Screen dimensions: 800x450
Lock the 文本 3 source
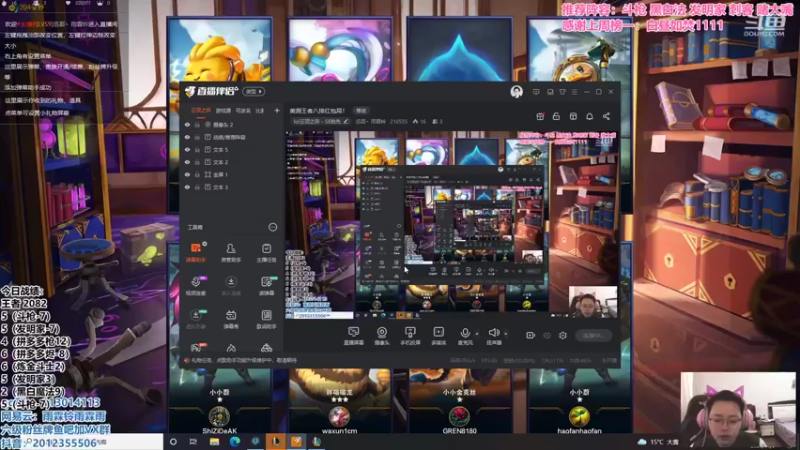coord(197,187)
